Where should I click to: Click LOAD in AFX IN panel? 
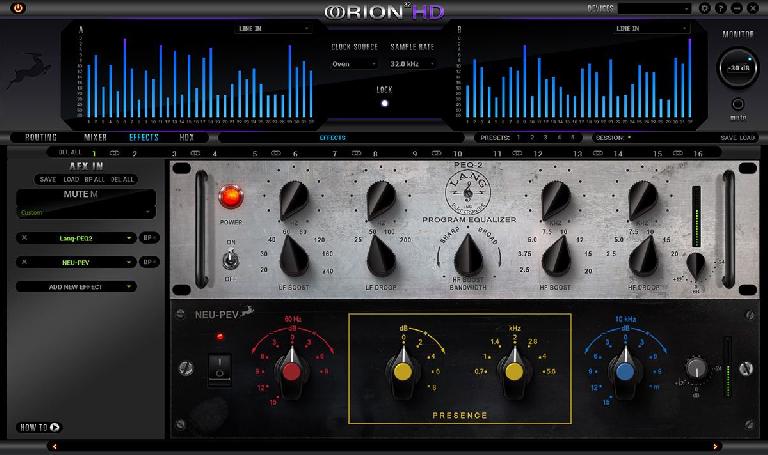coord(71,179)
